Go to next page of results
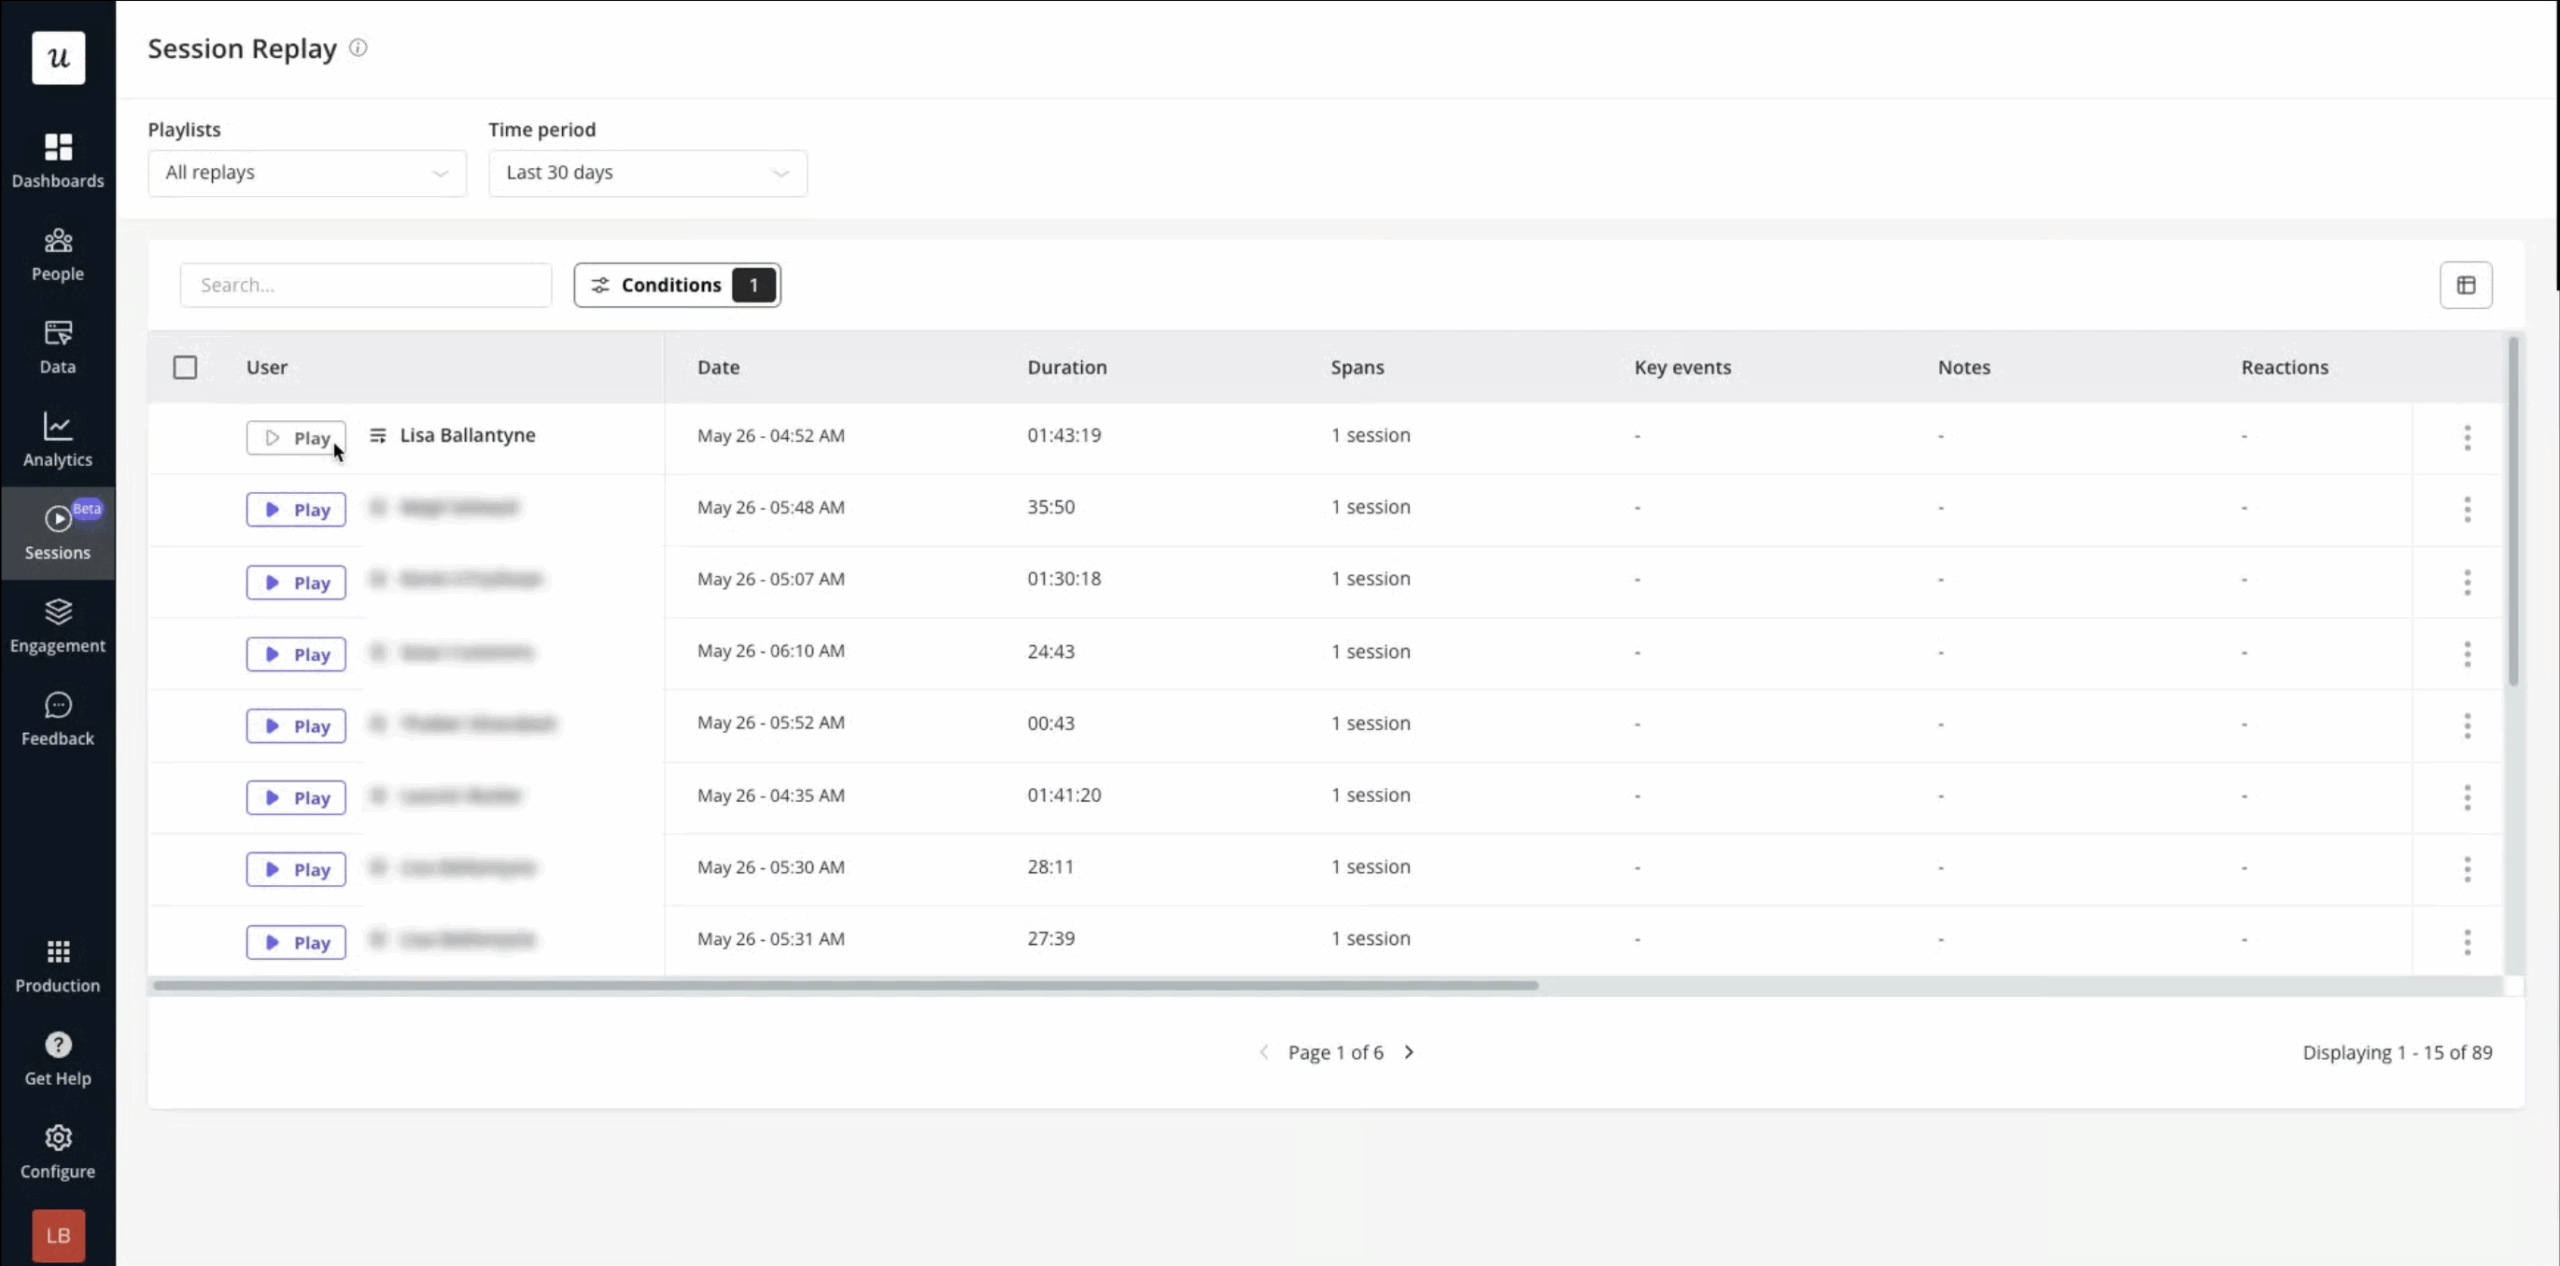Screen dimensions: 2560x1266 coord(1409,1052)
